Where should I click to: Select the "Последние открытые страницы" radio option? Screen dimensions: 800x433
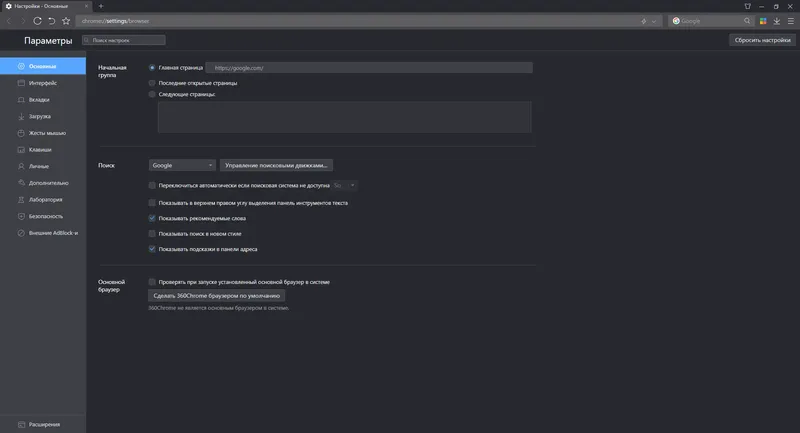click(x=152, y=82)
